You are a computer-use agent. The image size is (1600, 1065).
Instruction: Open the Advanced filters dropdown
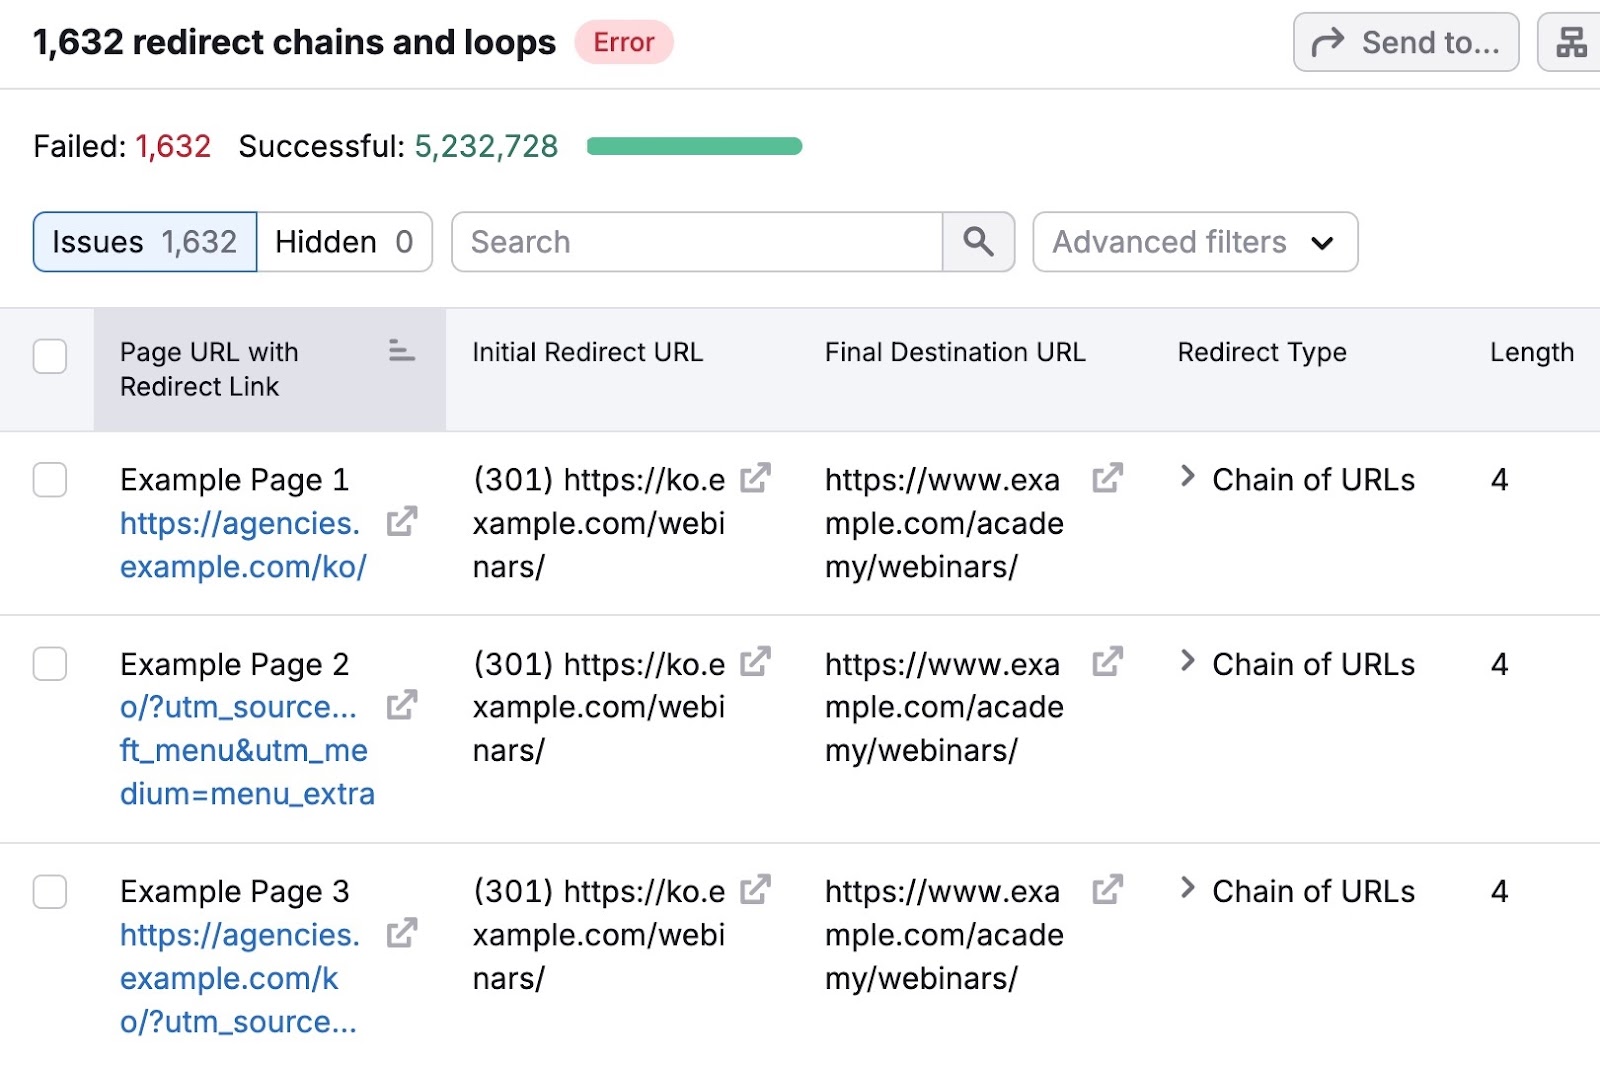click(1195, 242)
